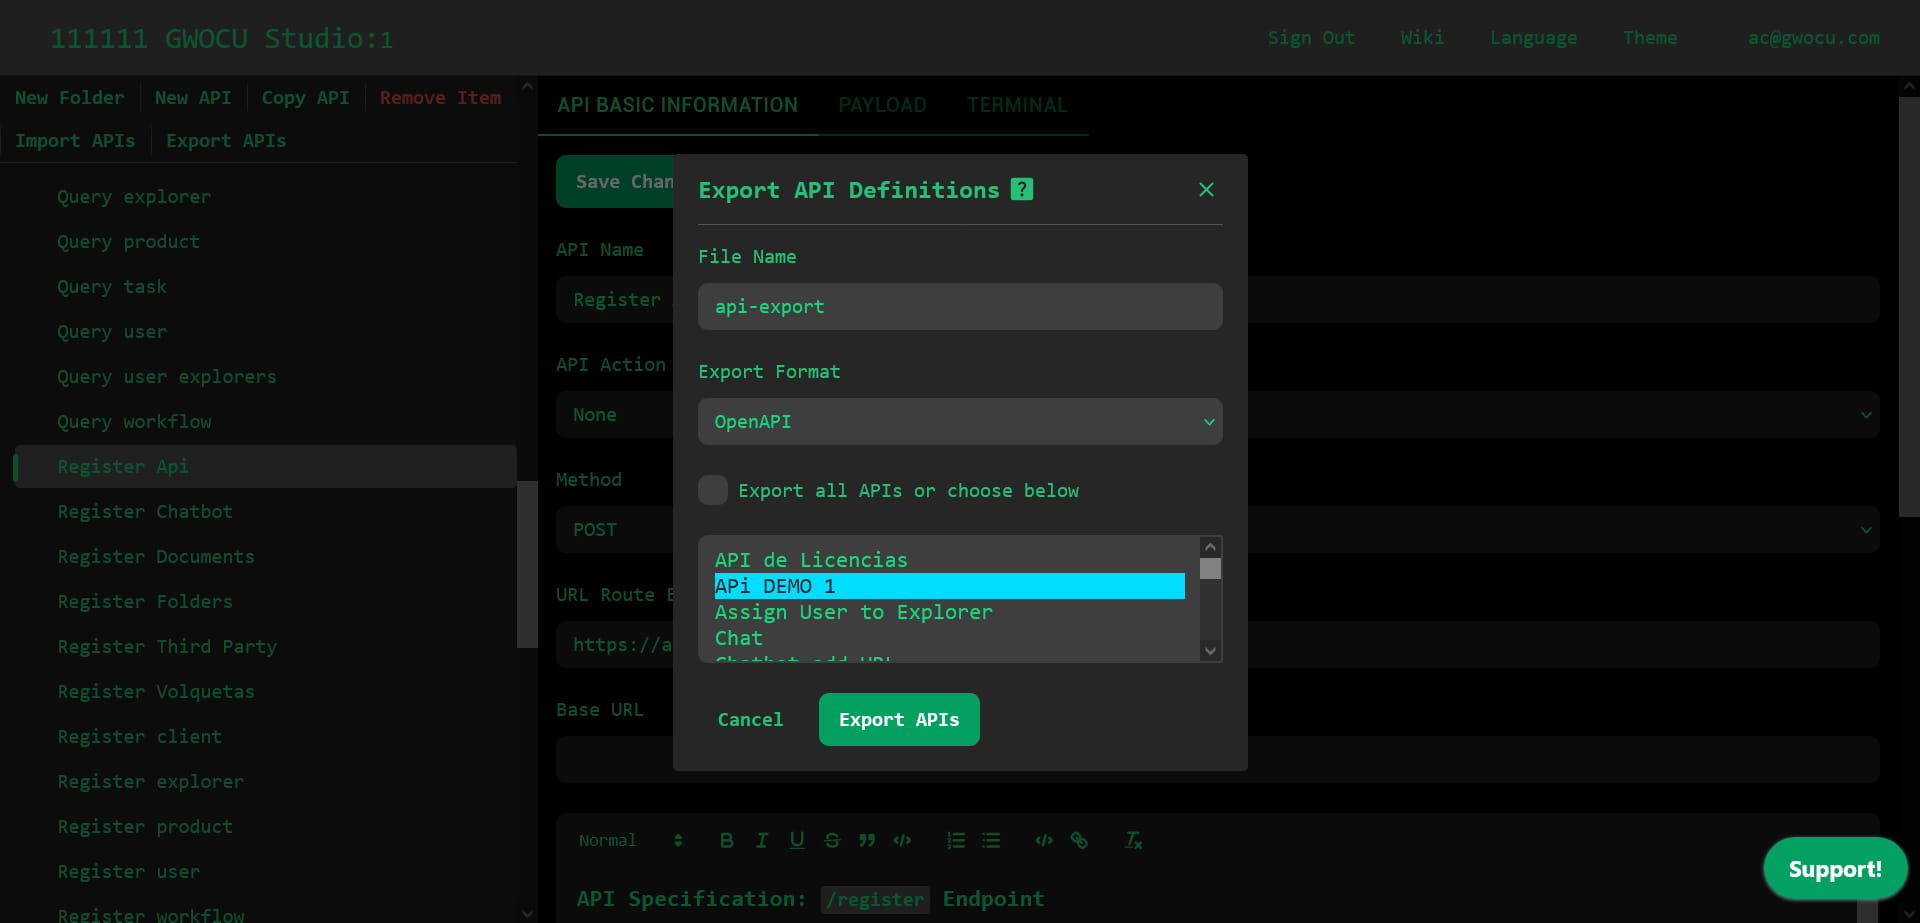Open the Wiki link

point(1422,38)
